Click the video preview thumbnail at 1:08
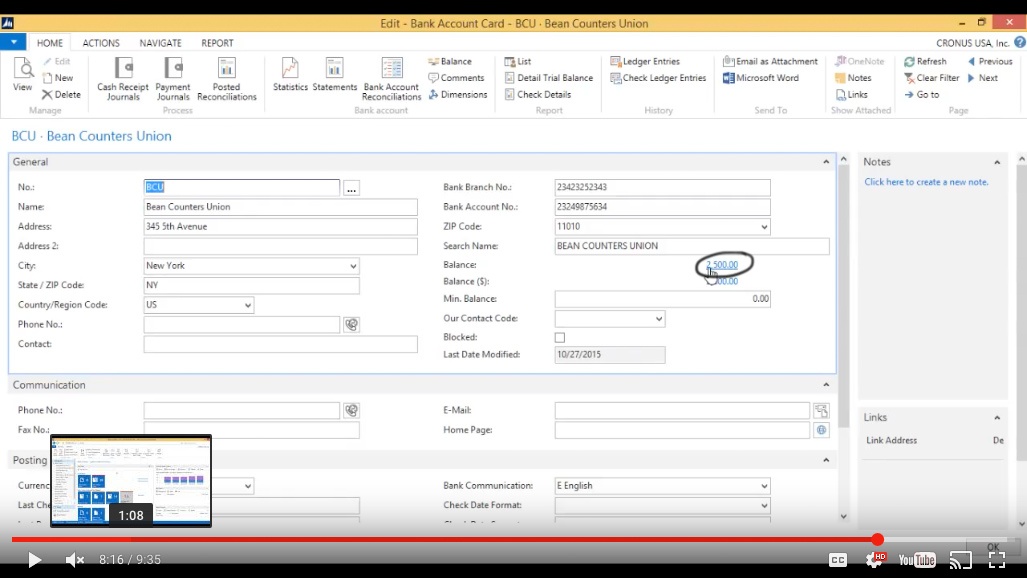This screenshot has width=1027, height=578. pos(131,480)
